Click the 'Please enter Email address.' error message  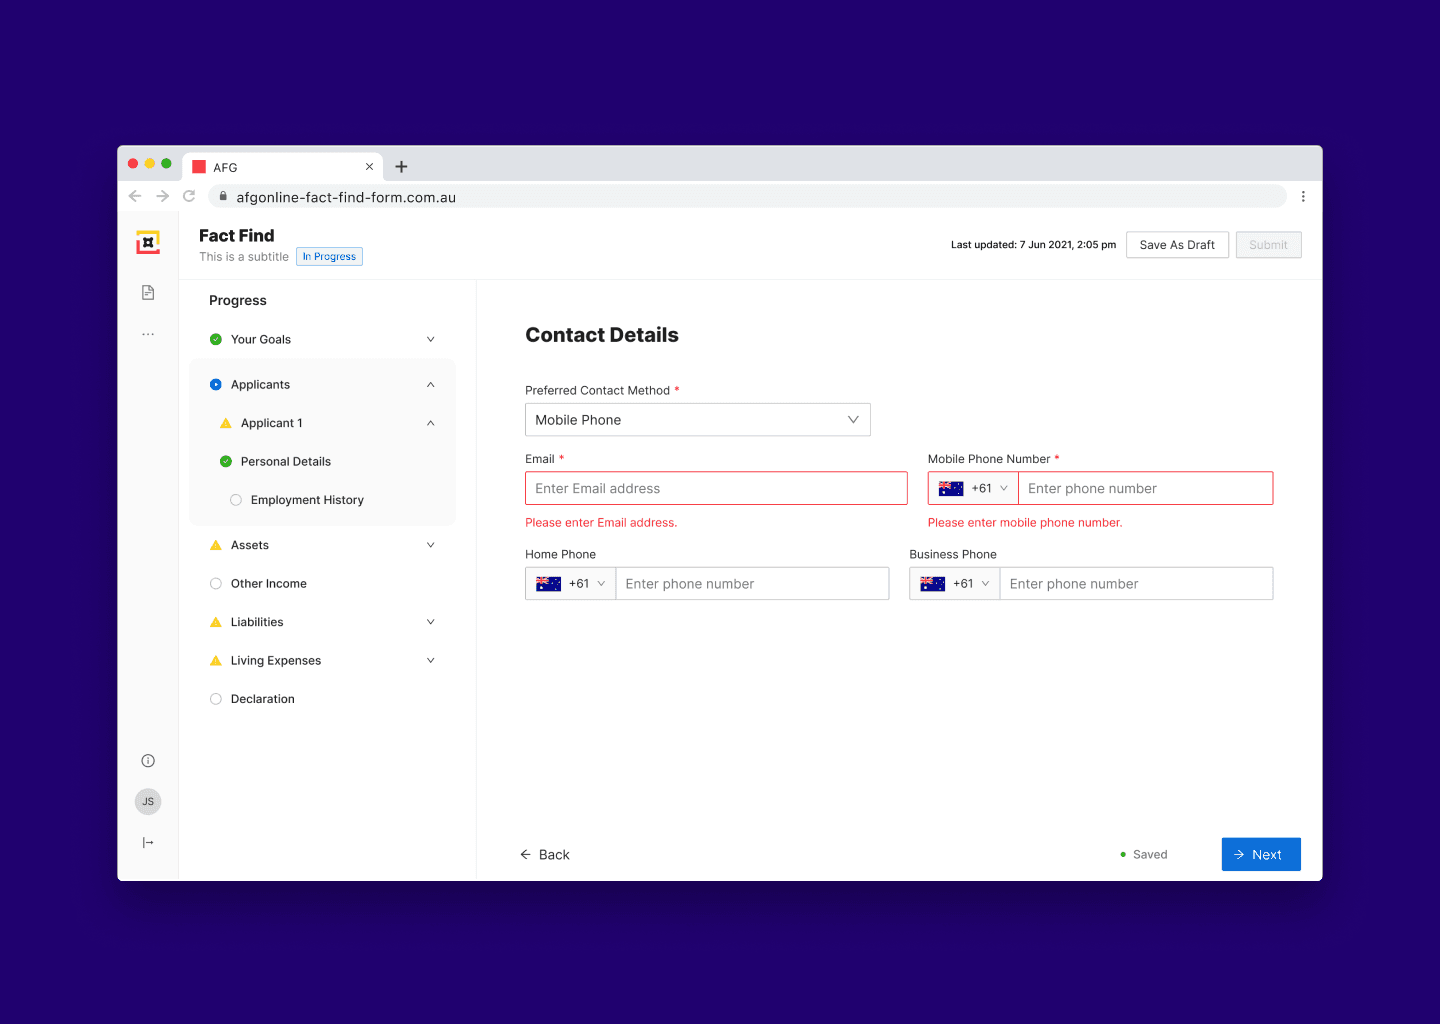point(601,523)
